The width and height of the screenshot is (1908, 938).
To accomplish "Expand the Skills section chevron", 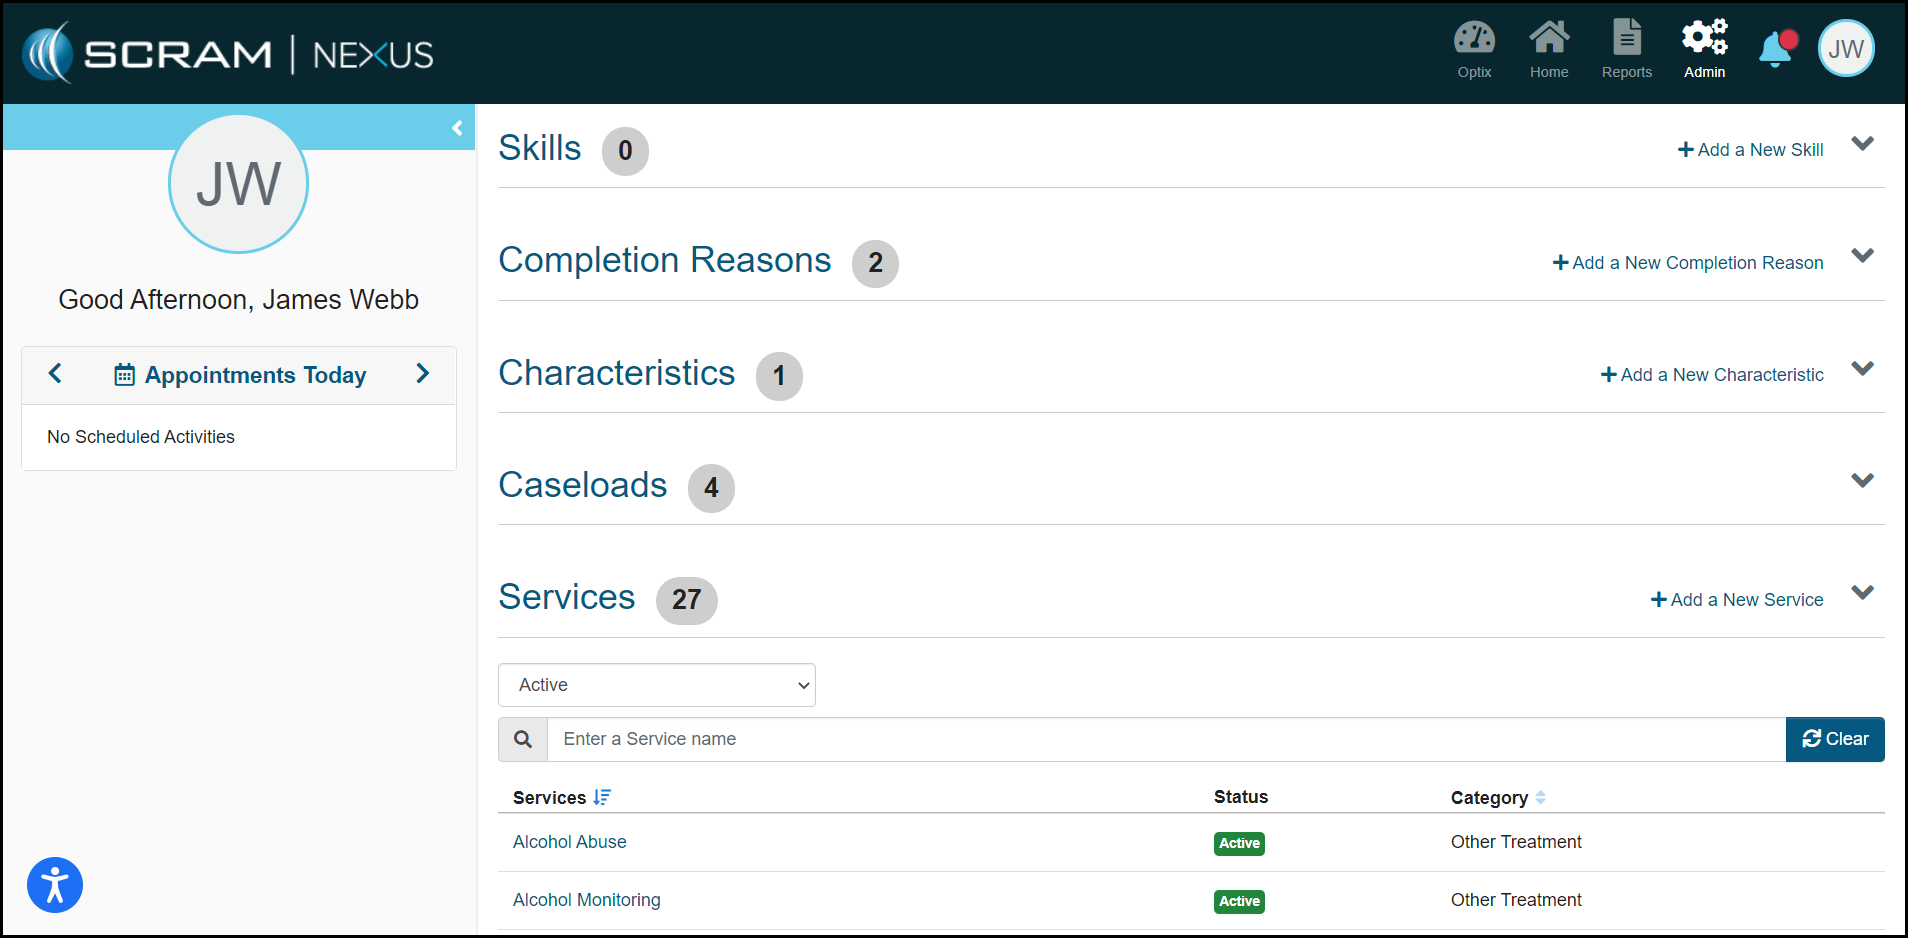I will click(1862, 144).
